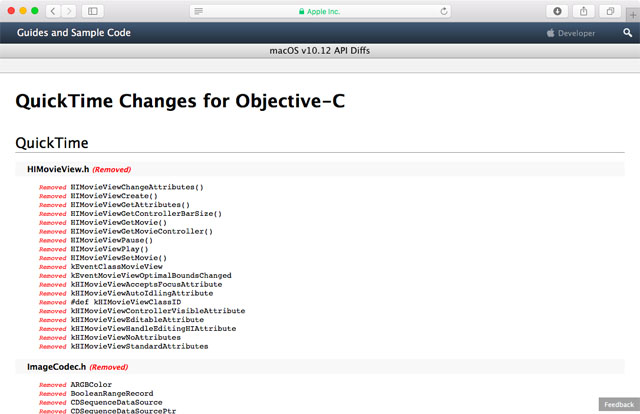
Task: Select kHIMovieViewHandleEditingHIAttribute entry
Action: (153, 329)
